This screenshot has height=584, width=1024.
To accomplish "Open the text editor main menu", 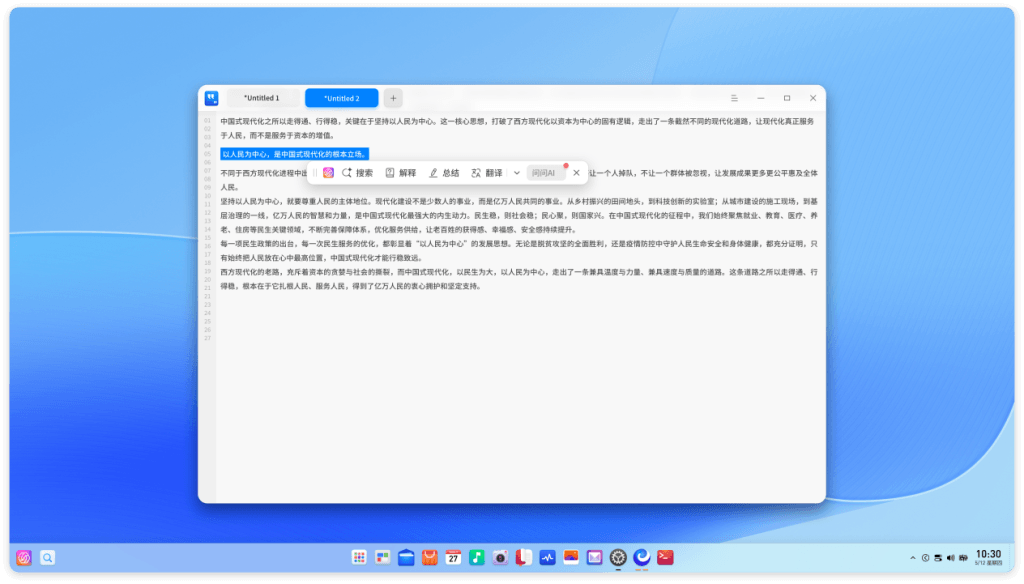I will [x=734, y=98].
